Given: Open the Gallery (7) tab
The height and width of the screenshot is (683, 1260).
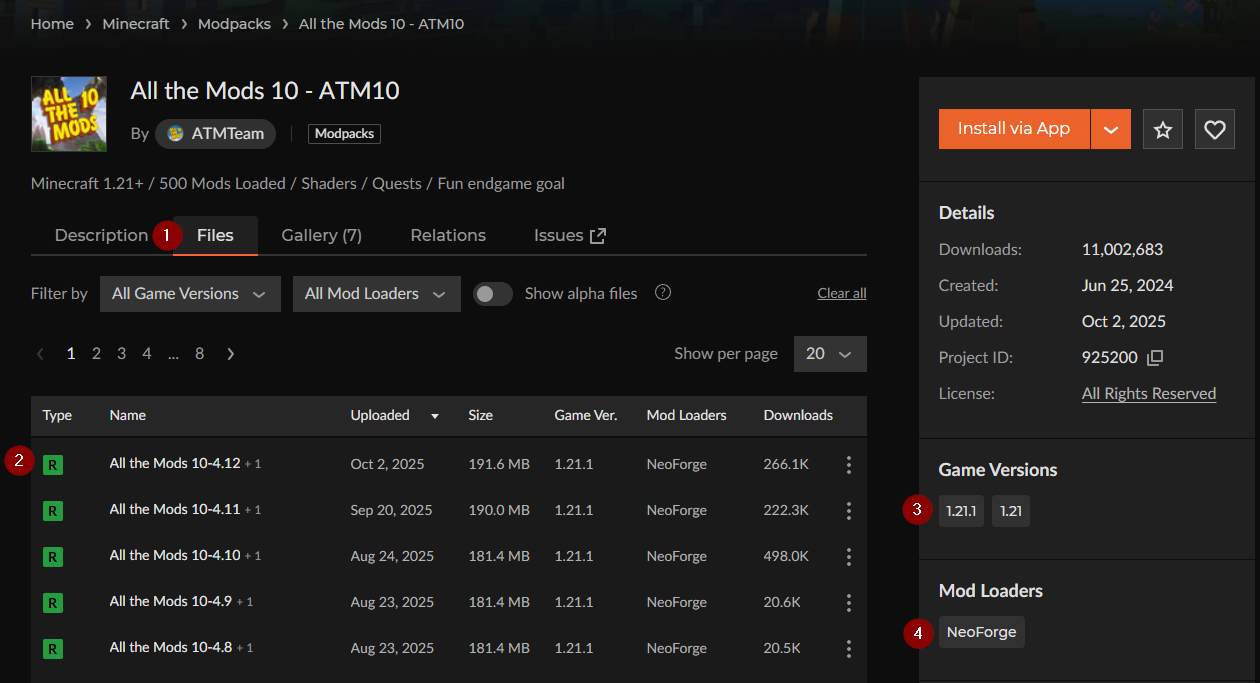Looking at the screenshot, I should [321, 236].
